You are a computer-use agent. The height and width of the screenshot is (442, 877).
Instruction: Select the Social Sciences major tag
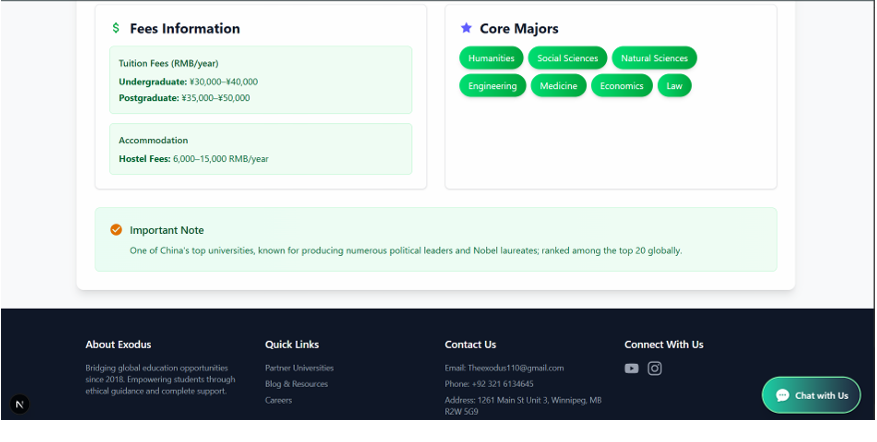(567, 58)
